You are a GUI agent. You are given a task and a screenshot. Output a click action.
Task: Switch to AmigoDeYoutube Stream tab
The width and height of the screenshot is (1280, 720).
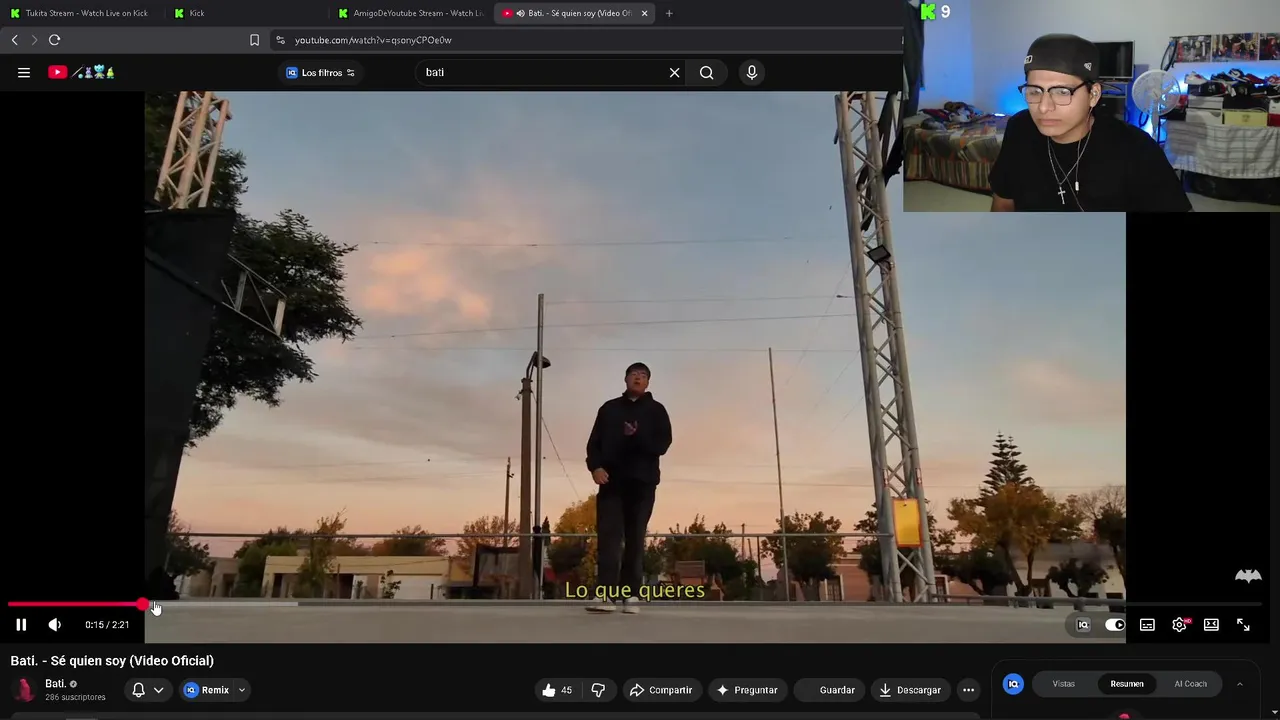(x=410, y=13)
